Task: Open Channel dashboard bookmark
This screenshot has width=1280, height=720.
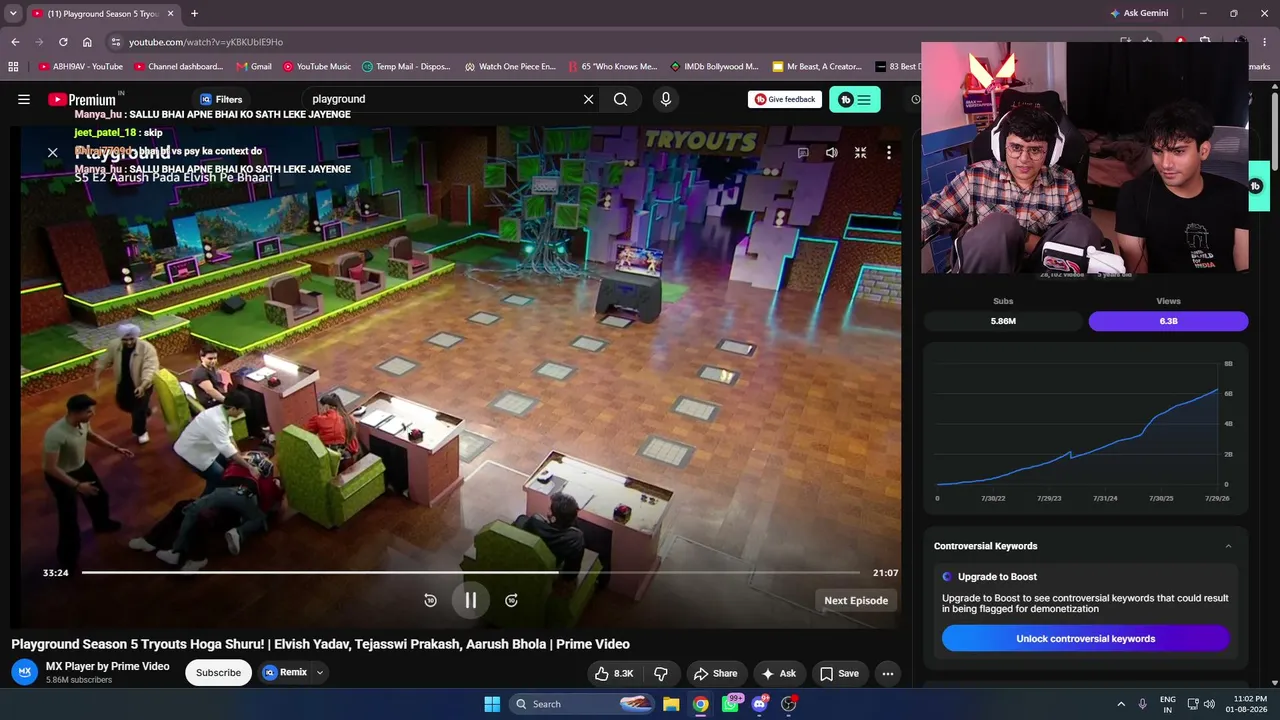Action: coord(179,67)
